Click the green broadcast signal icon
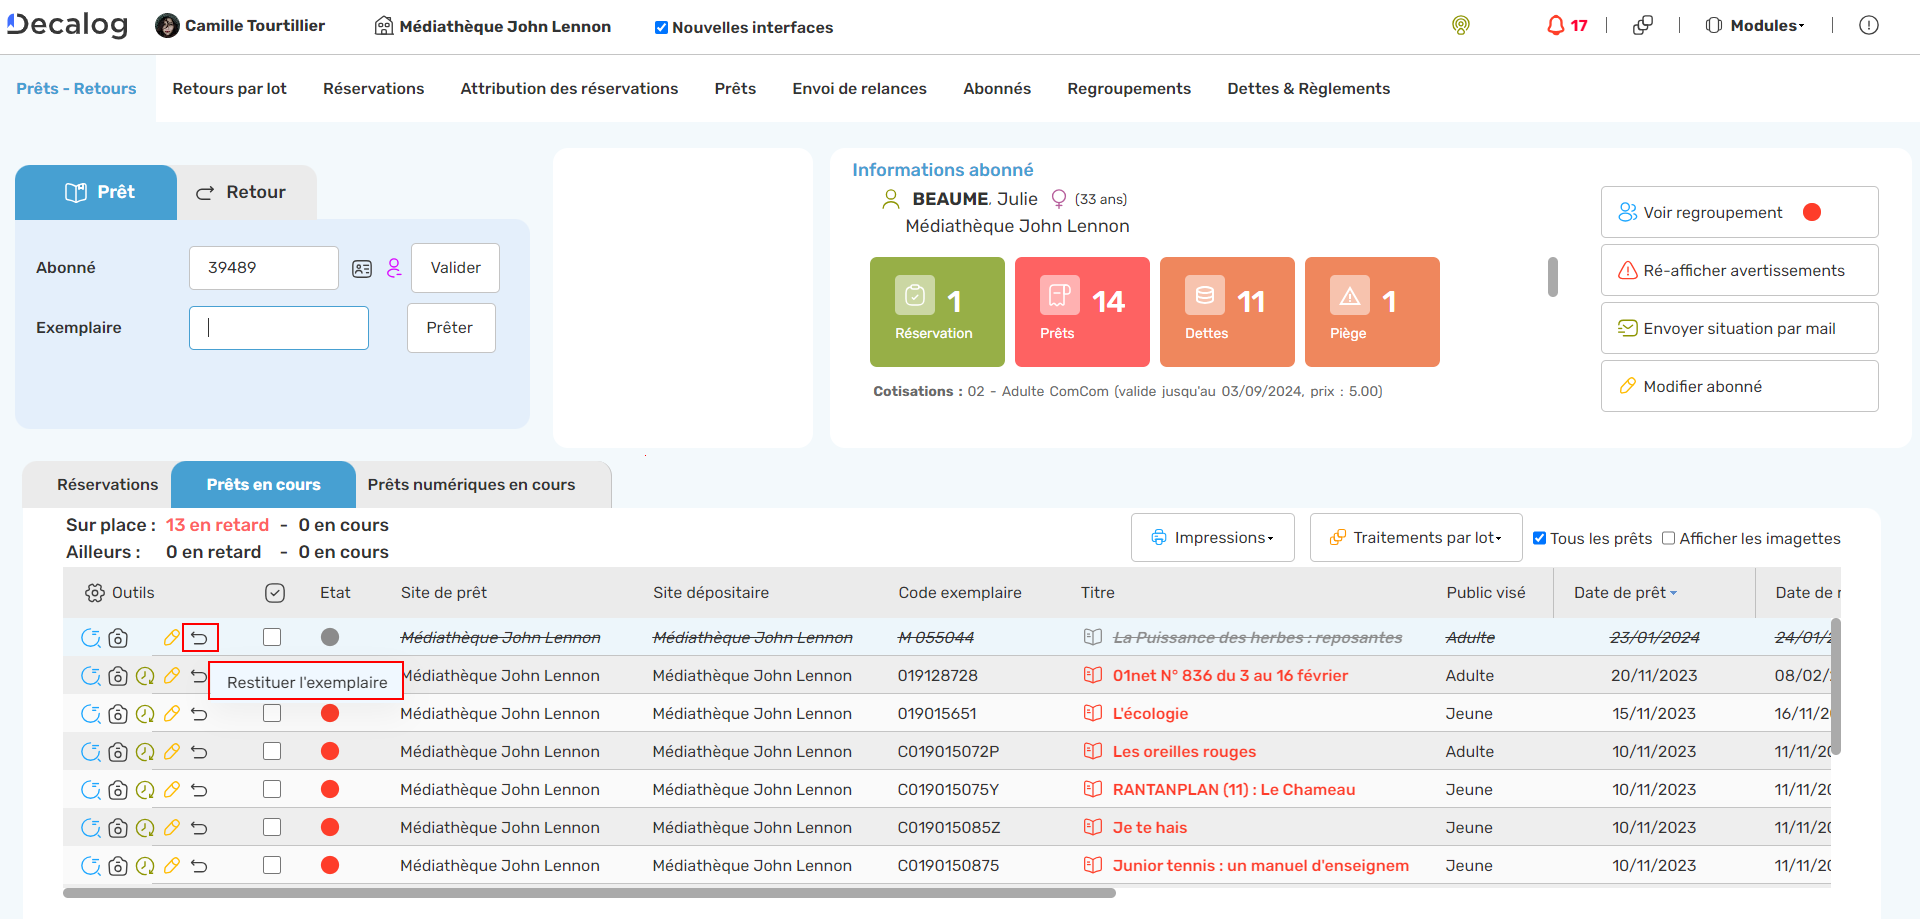This screenshot has width=1920, height=919. [x=1460, y=26]
